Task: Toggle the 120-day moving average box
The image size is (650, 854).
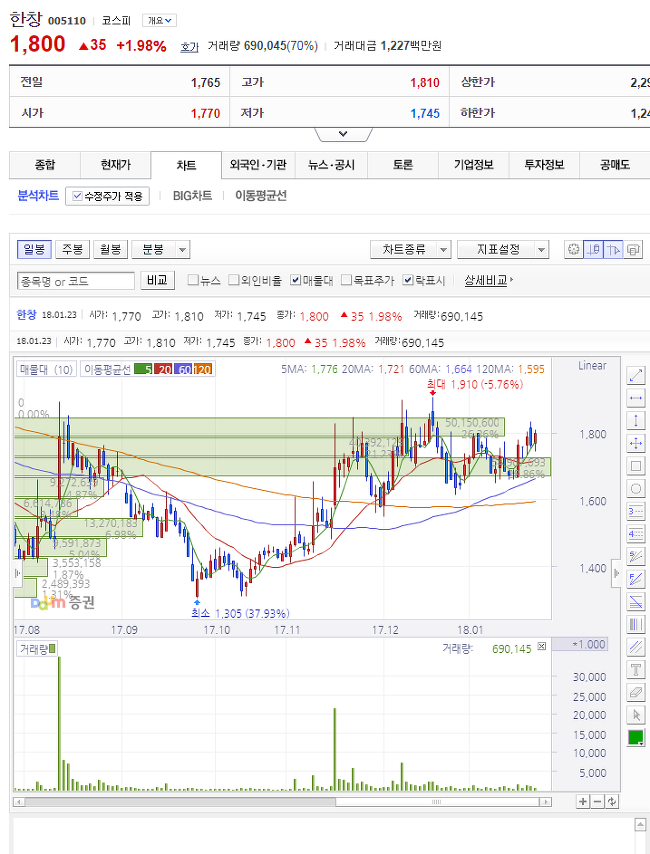Action: click(x=202, y=369)
